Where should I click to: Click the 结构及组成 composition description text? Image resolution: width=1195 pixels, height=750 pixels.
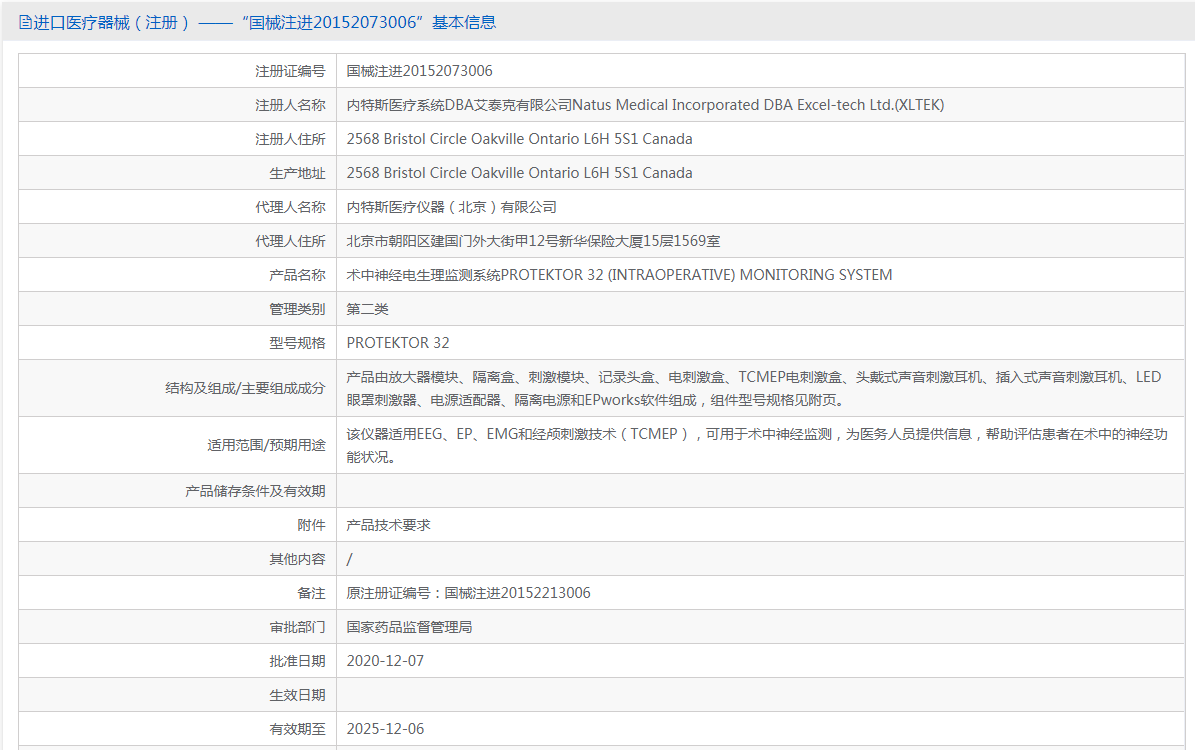point(753,388)
